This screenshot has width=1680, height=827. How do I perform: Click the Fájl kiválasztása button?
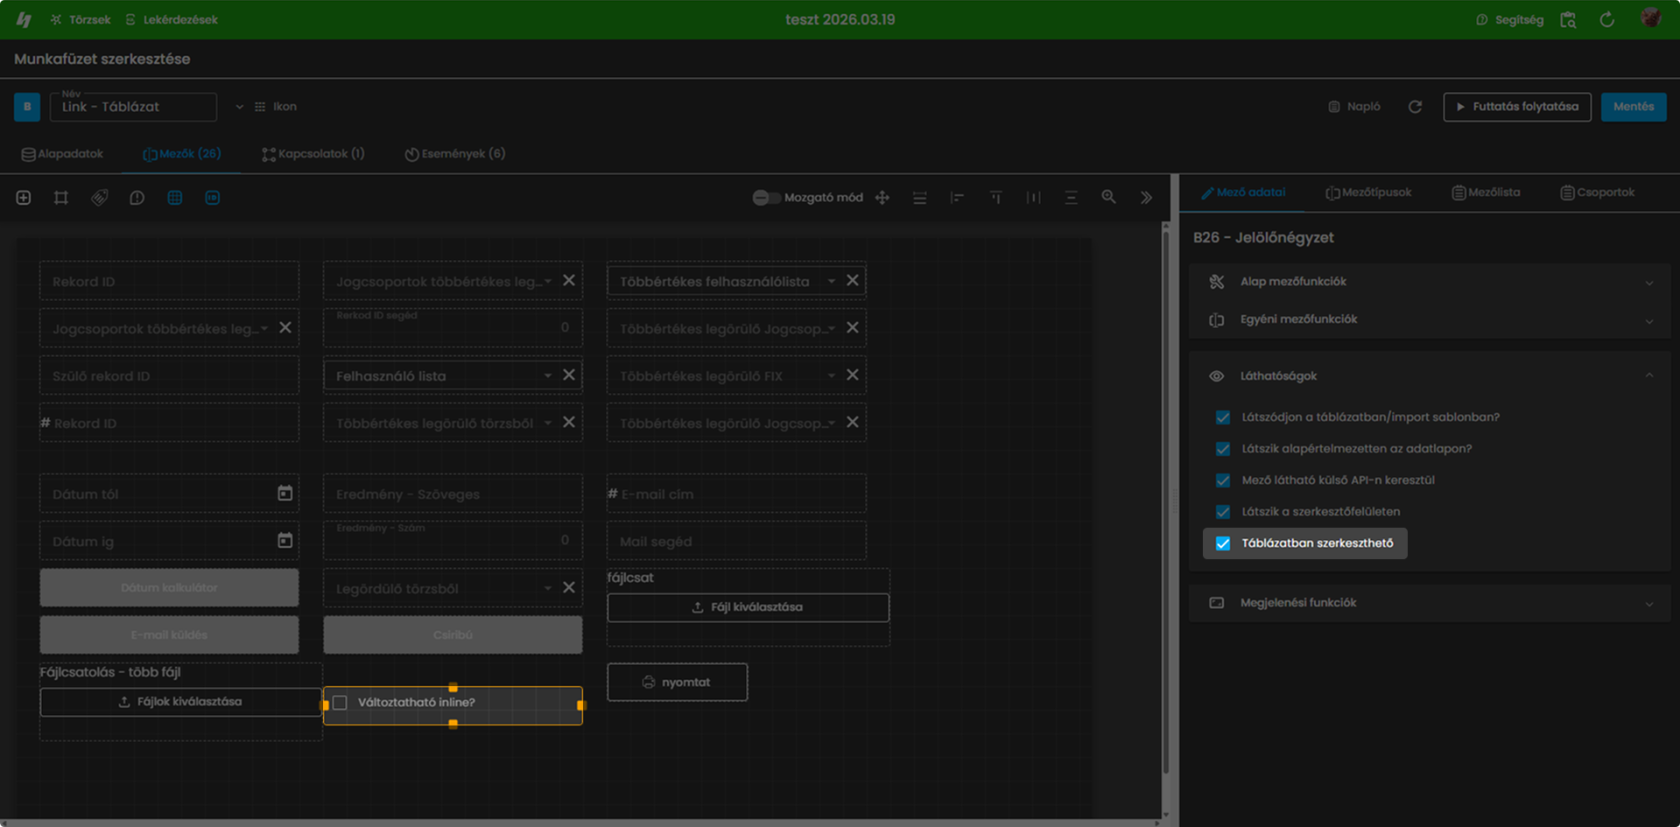click(x=748, y=607)
